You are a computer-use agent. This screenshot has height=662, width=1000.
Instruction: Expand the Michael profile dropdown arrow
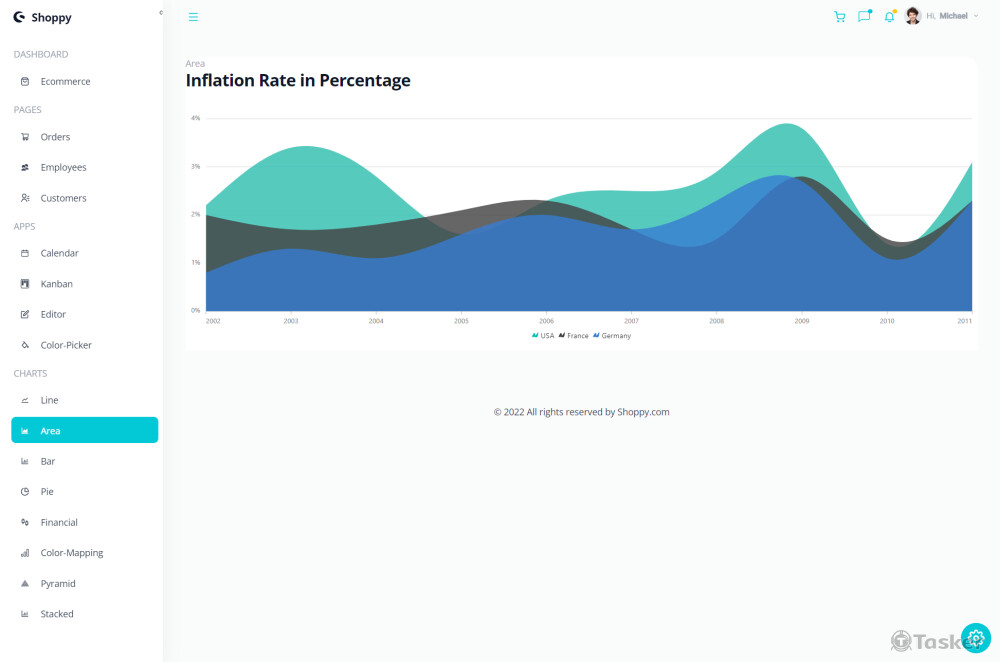976,16
